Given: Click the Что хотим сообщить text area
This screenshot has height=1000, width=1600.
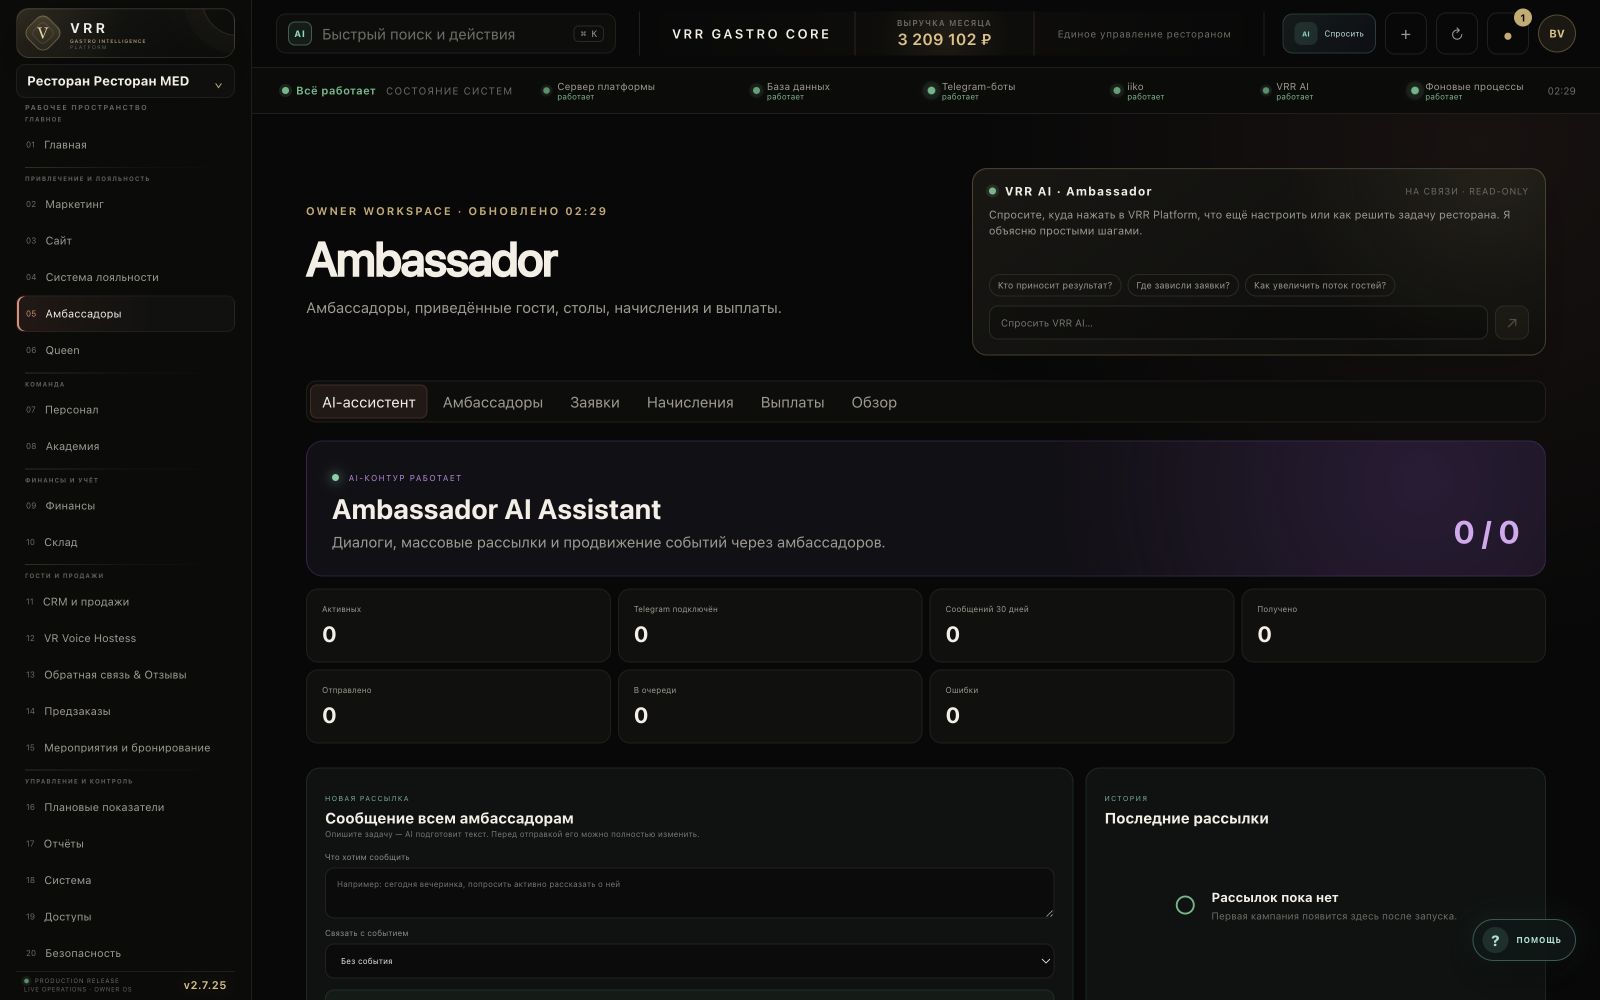Looking at the screenshot, I should [689, 893].
